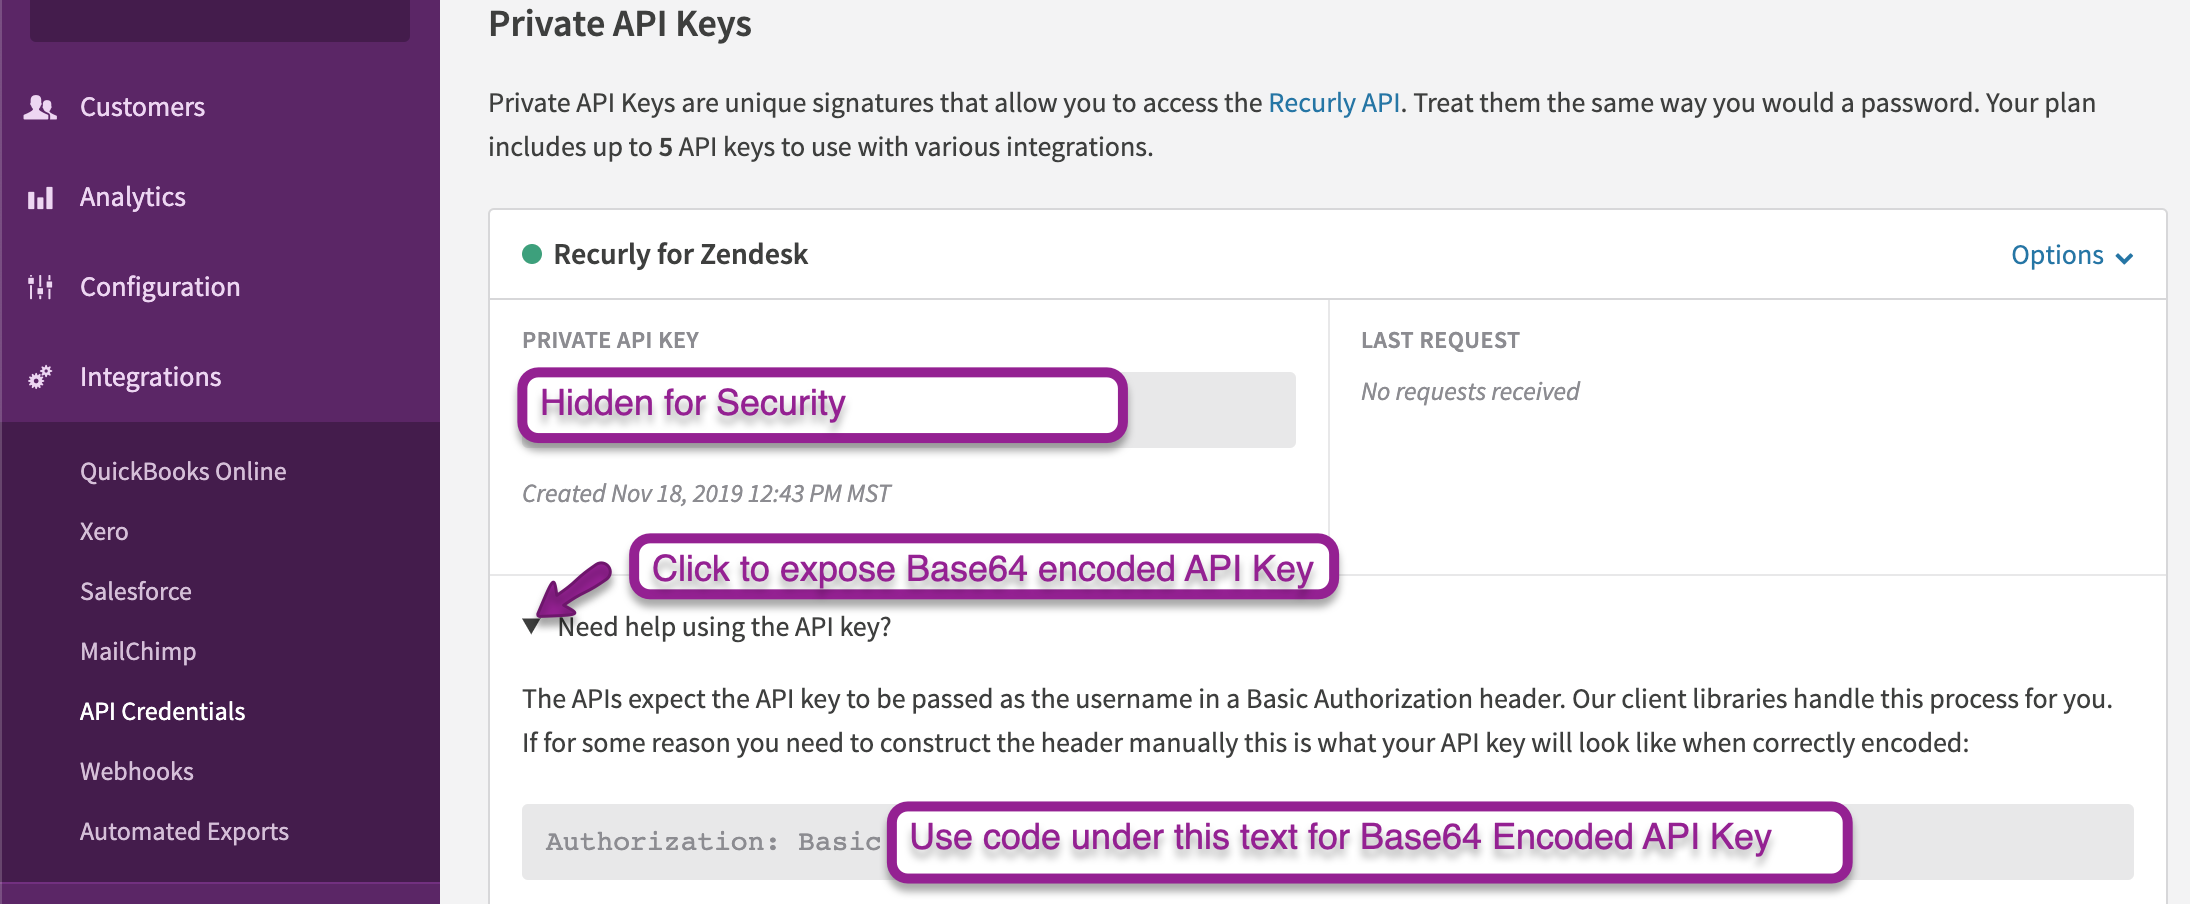Click the Analytics bar chart icon
This screenshot has width=2190, height=904.
pos(40,198)
